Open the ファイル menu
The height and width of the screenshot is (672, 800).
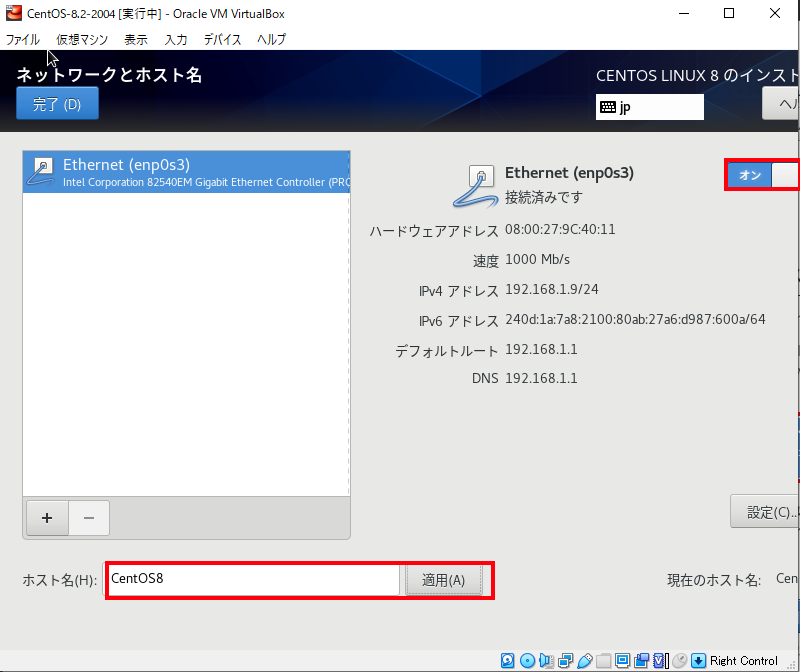(x=22, y=39)
